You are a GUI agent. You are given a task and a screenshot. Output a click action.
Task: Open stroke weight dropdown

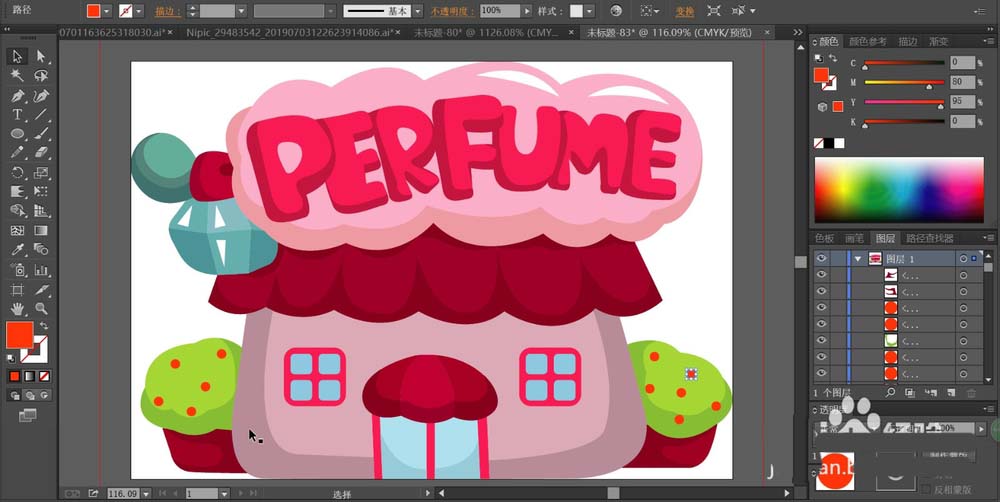241,11
